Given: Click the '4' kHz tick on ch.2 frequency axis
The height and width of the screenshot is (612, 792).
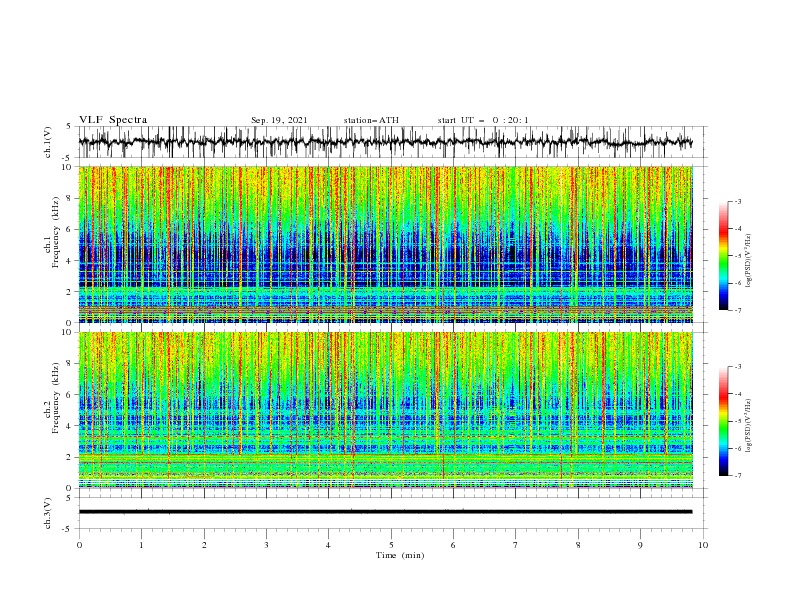Looking at the screenshot, I should (x=70, y=426).
